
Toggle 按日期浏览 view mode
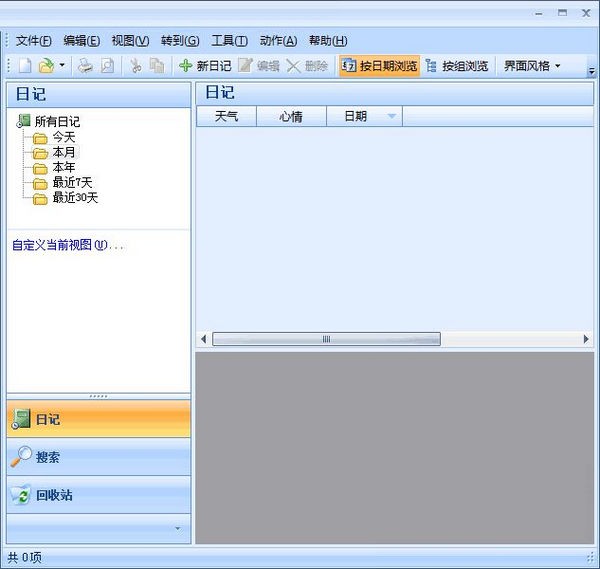point(379,66)
